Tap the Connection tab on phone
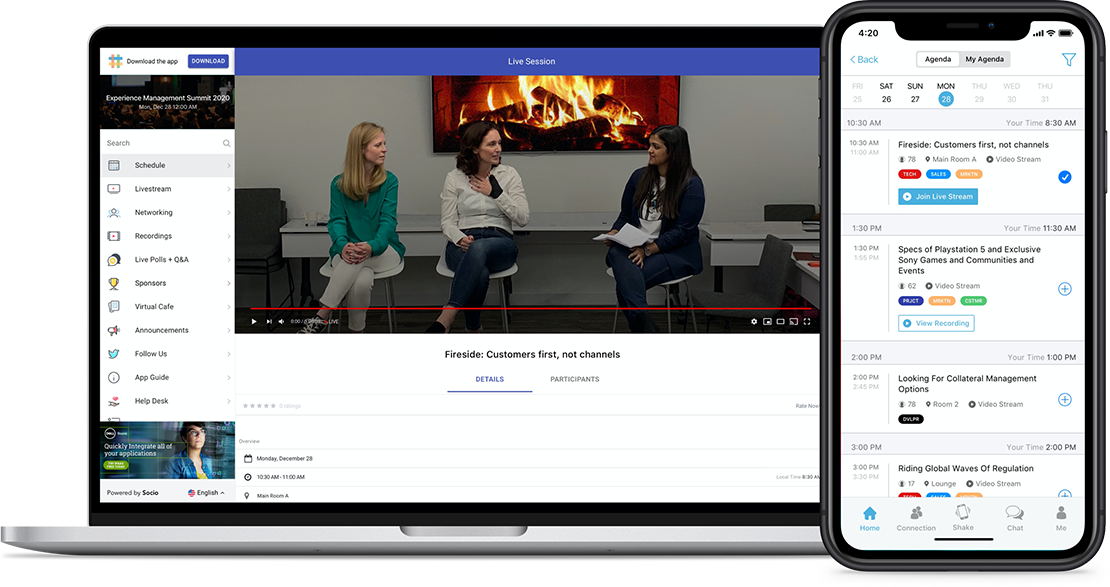The width and height of the screenshot is (1110, 587). pos(916,519)
